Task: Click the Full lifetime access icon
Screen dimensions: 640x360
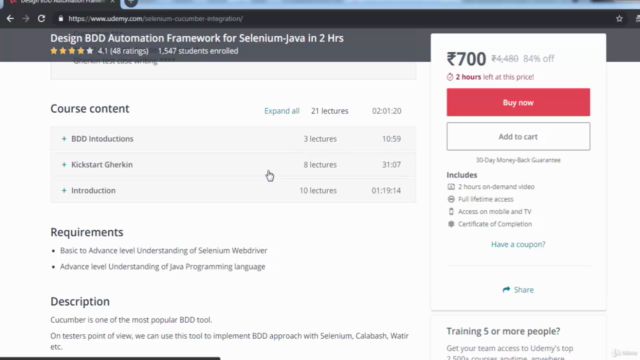Action: (451, 199)
